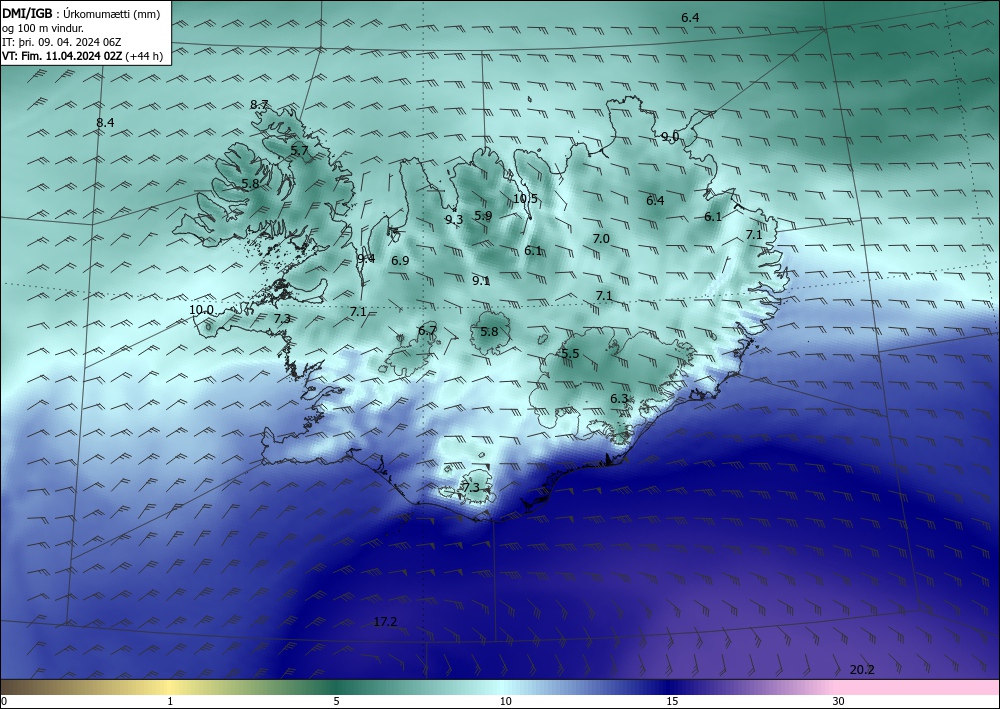Select the 10.5 precipitation value
The image size is (1000, 709).
coord(526,198)
